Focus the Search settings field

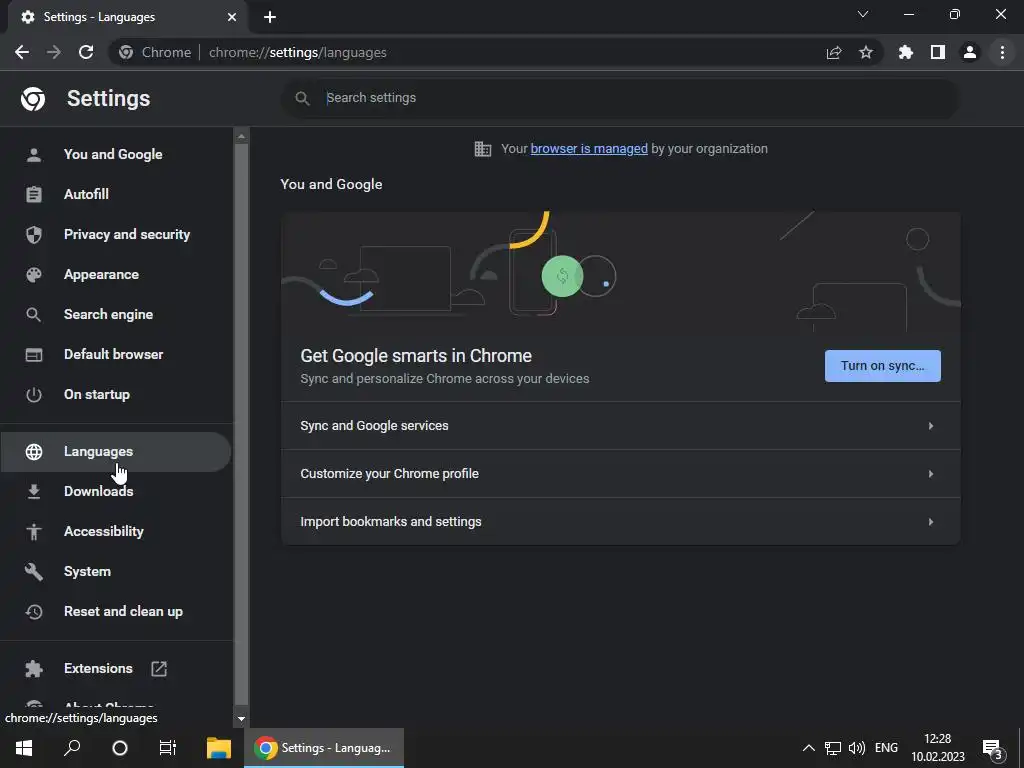[620, 98]
